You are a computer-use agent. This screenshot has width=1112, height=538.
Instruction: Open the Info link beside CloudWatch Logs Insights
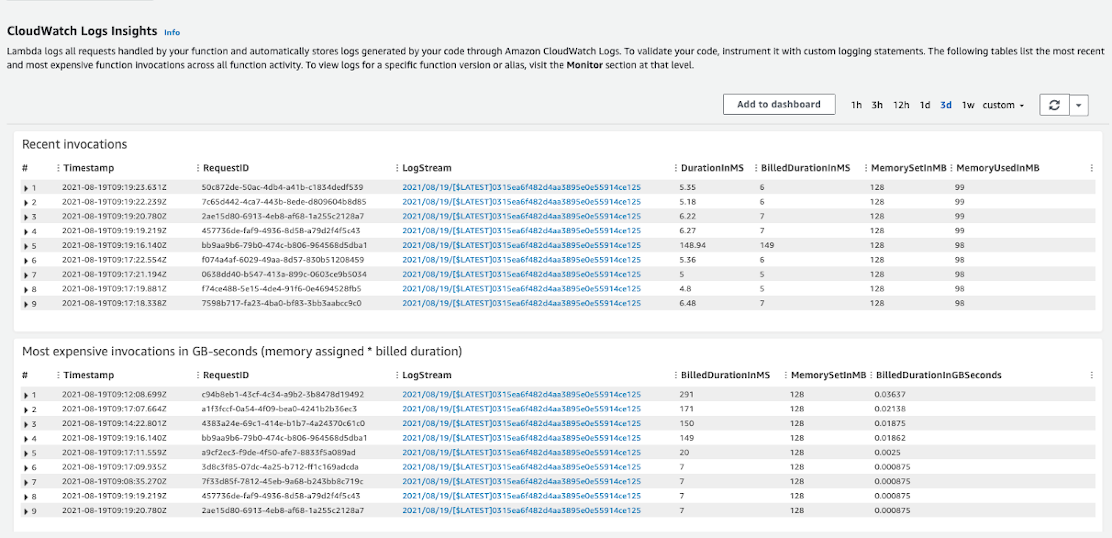[x=172, y=33]
